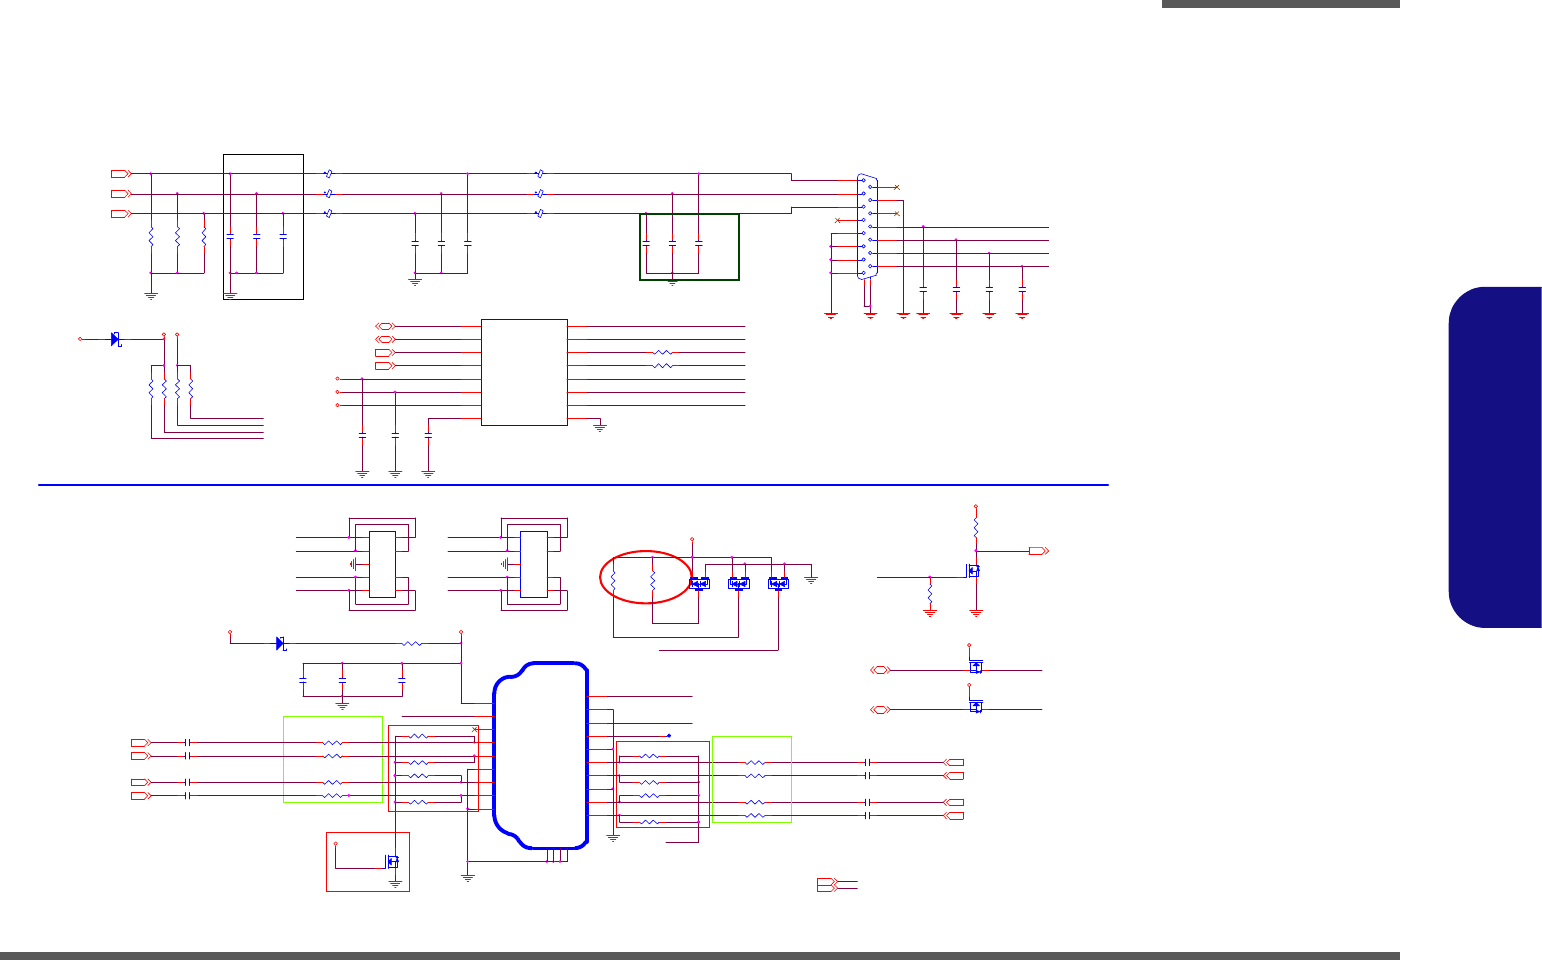Click the bottom of three upper-left input ports
Screen dimensions: 1542x960
tap(120, 214)
